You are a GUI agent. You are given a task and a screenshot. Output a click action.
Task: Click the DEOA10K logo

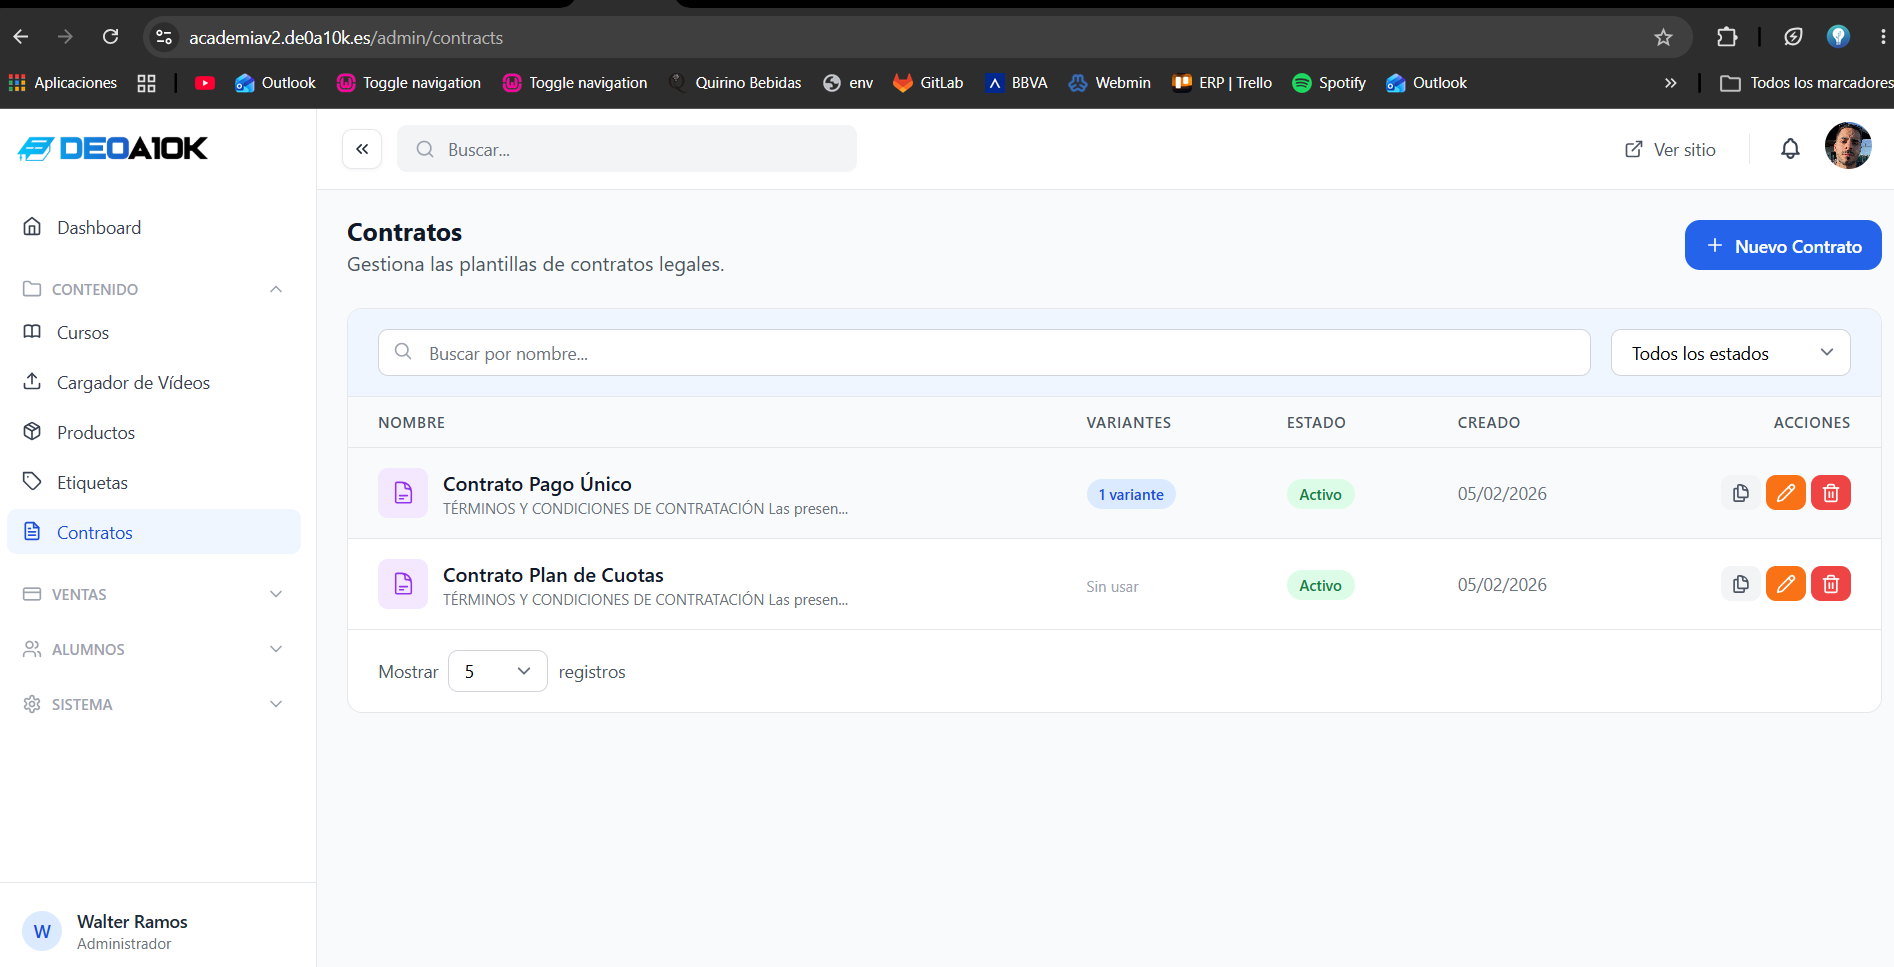(x=113, y=148)
